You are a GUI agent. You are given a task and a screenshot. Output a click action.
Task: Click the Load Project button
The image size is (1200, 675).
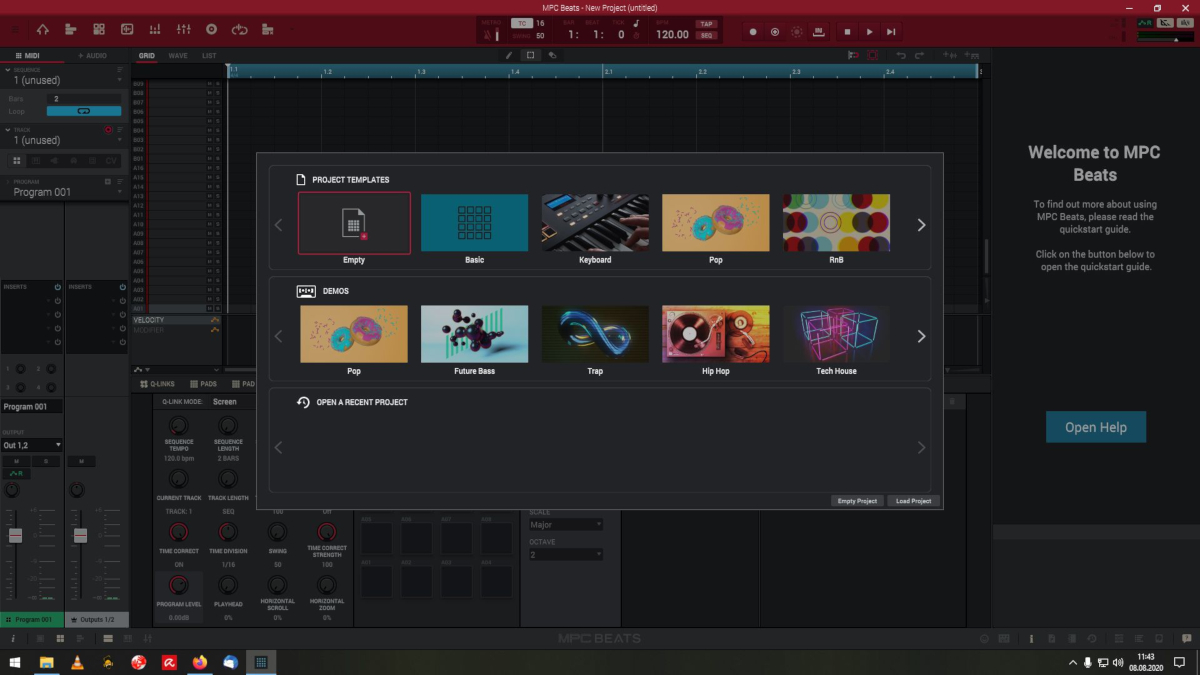[914, 501]
